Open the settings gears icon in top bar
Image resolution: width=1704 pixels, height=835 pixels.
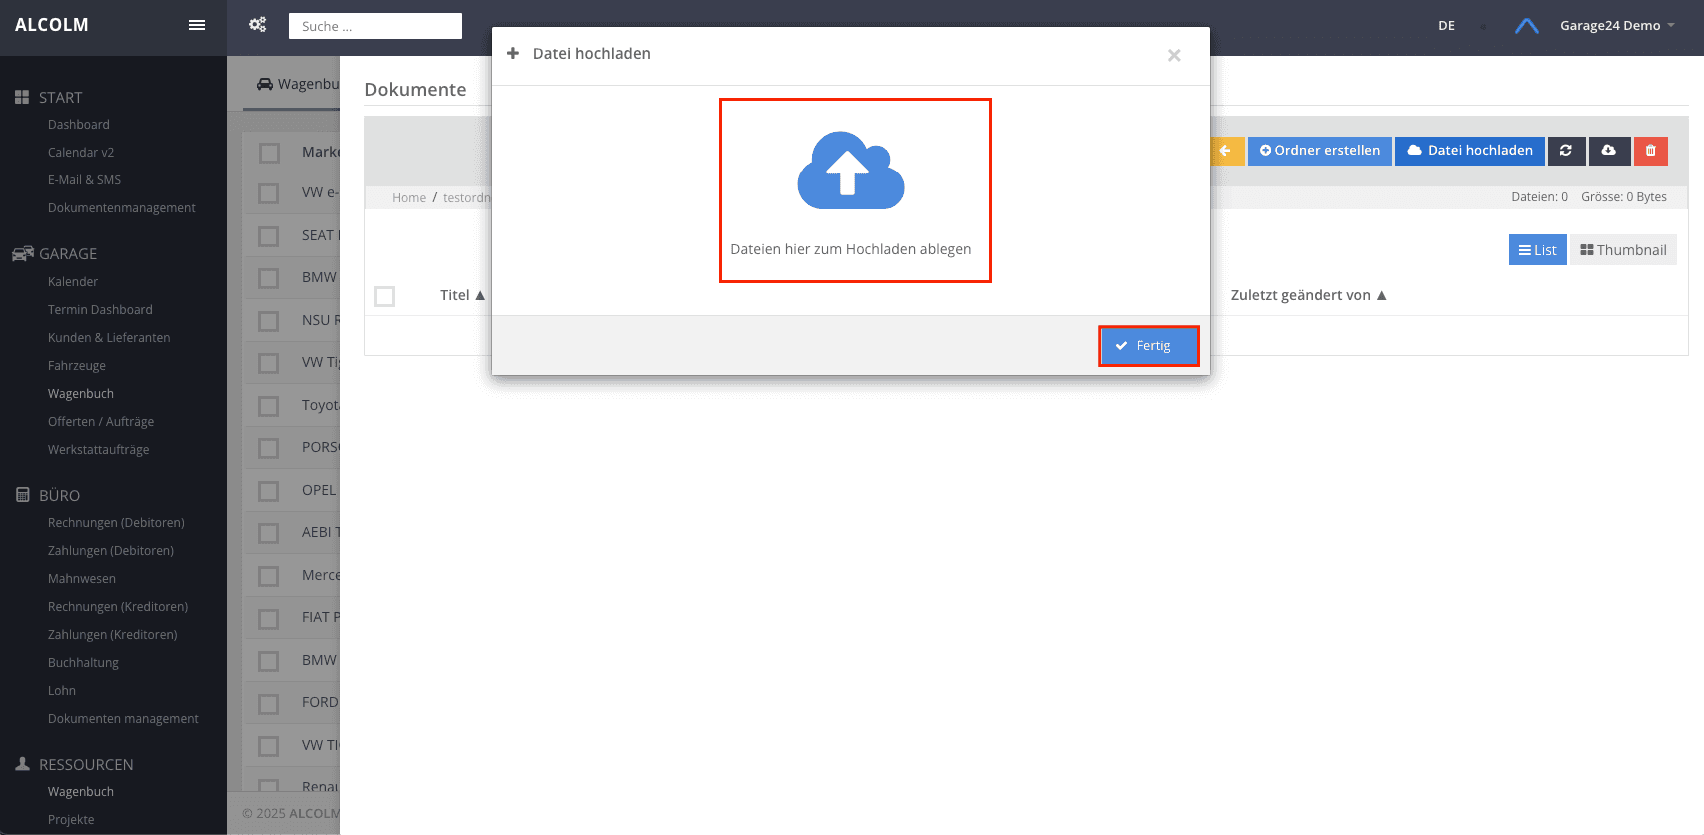click(x=258, y=25)
